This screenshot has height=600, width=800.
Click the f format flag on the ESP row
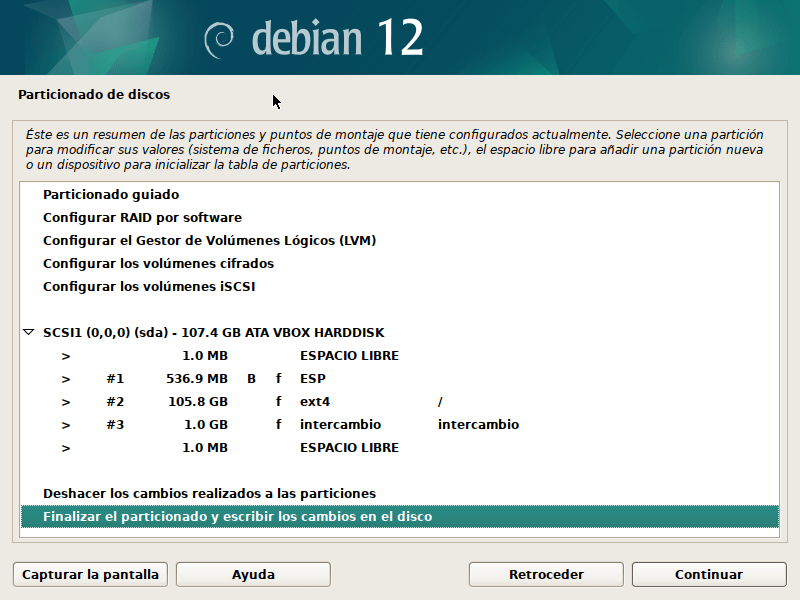279,379
